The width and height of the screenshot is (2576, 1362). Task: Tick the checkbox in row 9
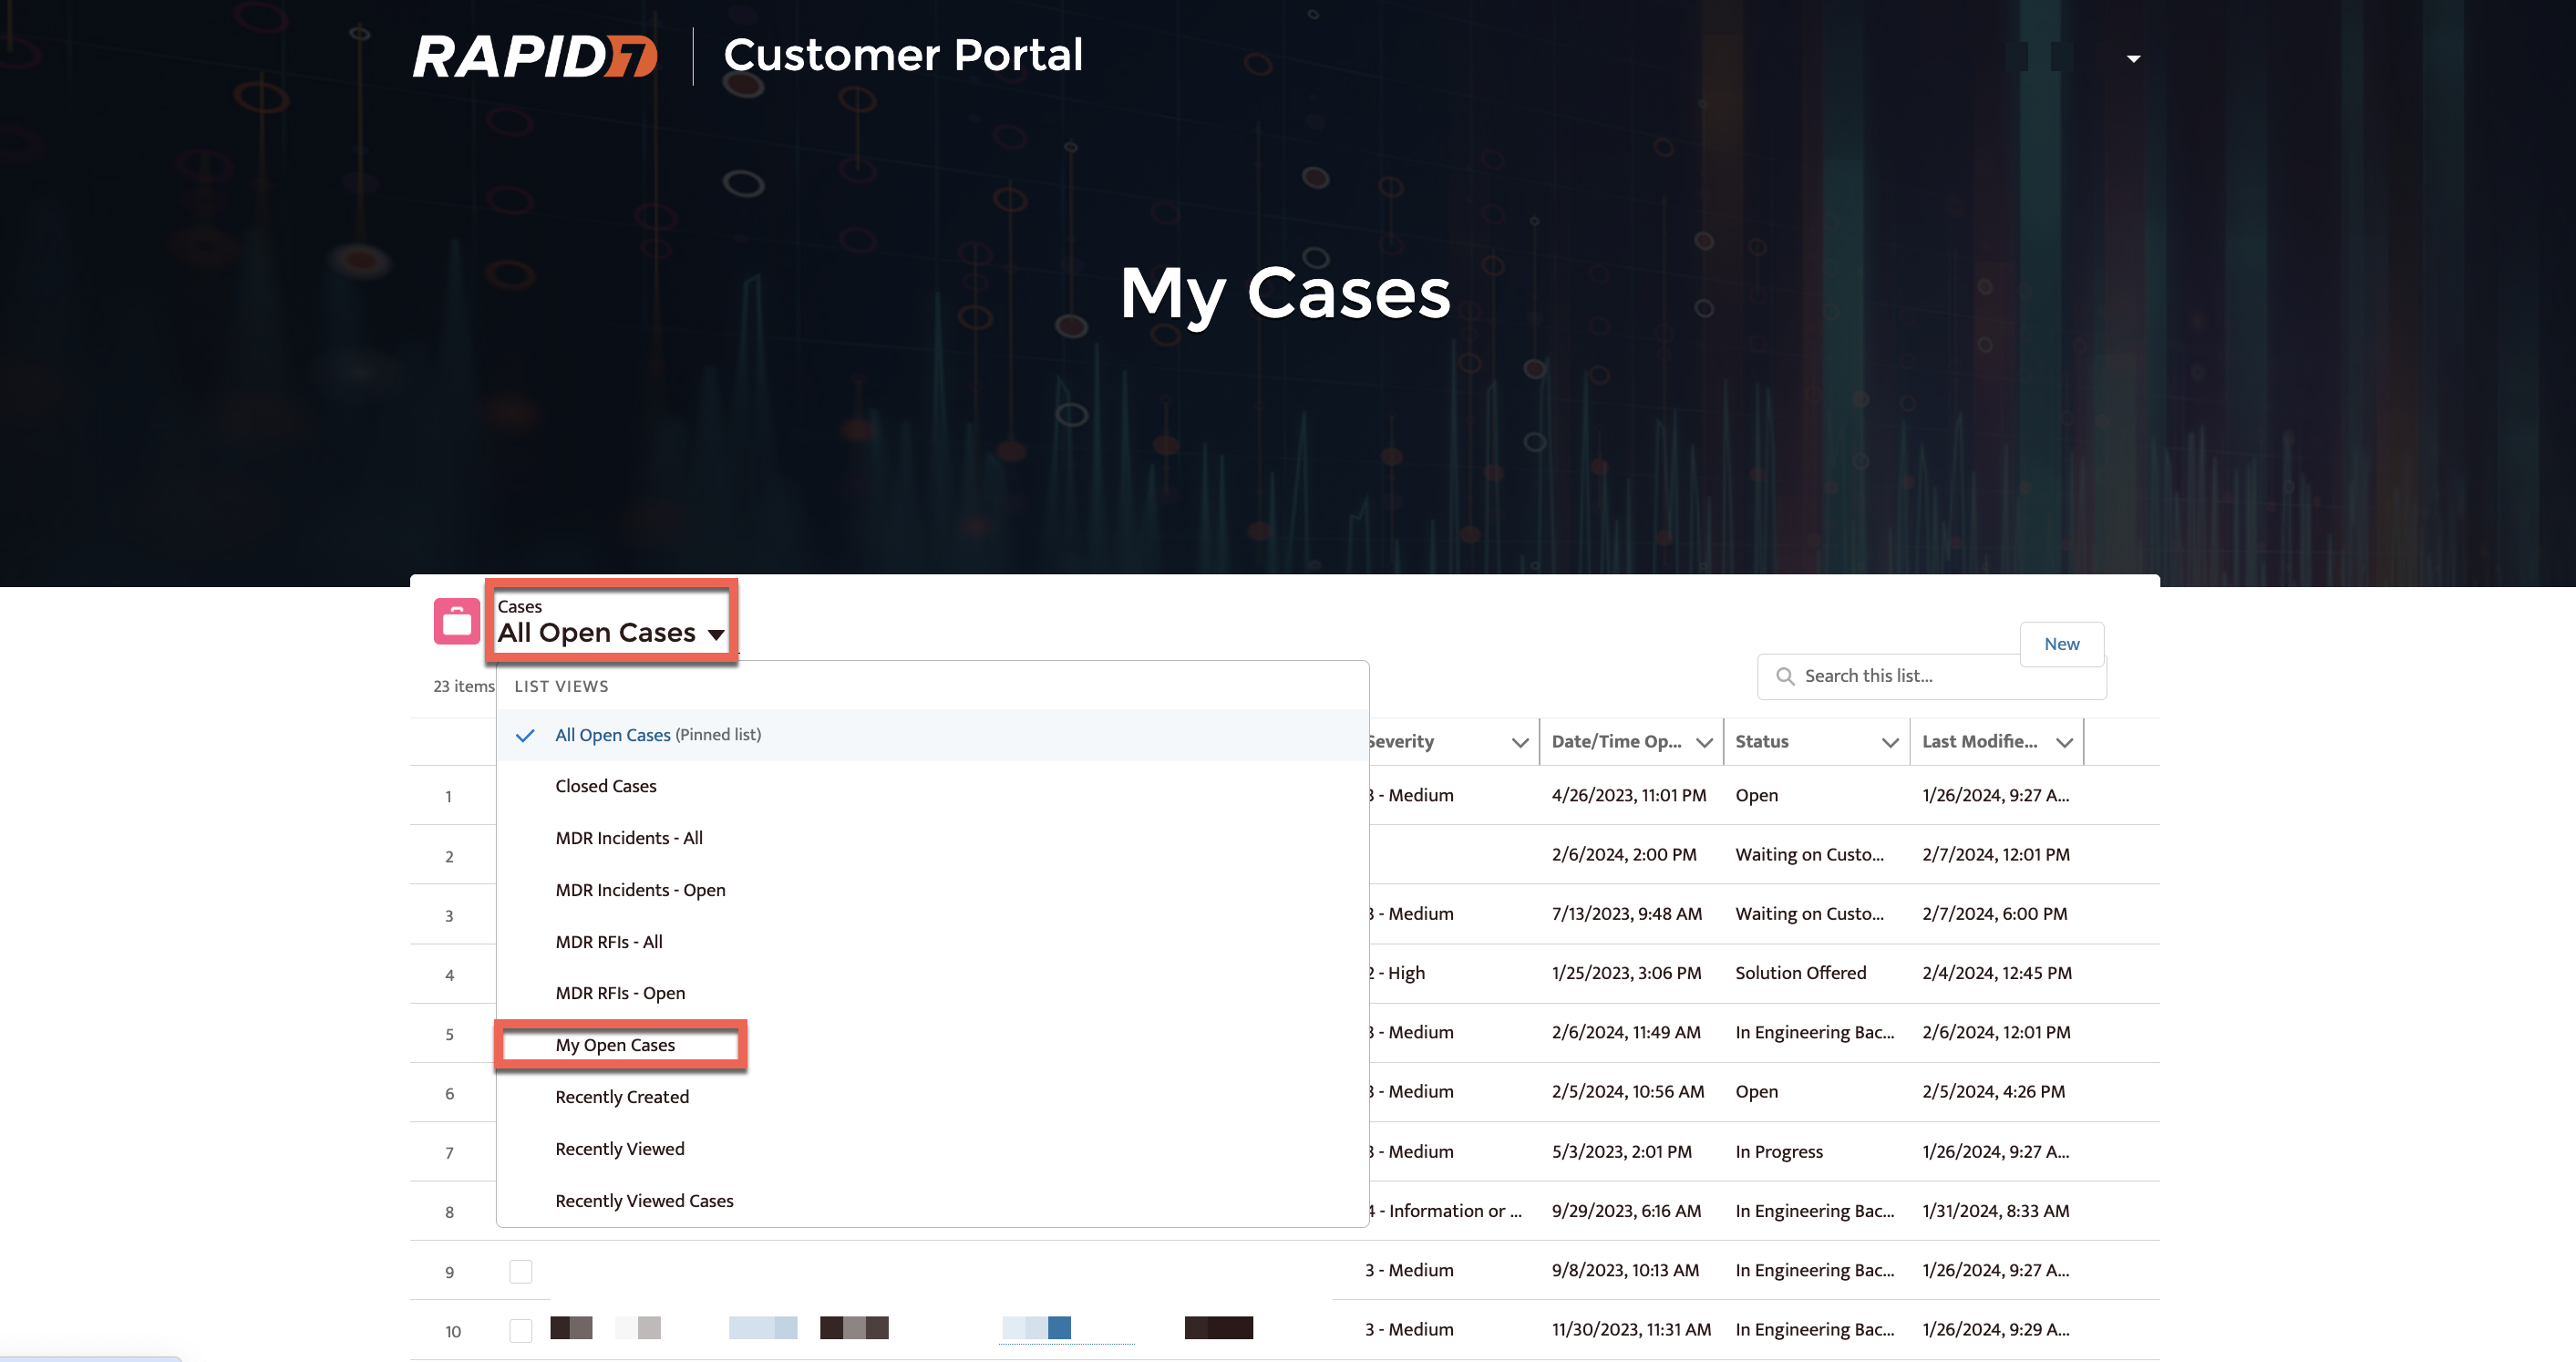click(520, 1271)
